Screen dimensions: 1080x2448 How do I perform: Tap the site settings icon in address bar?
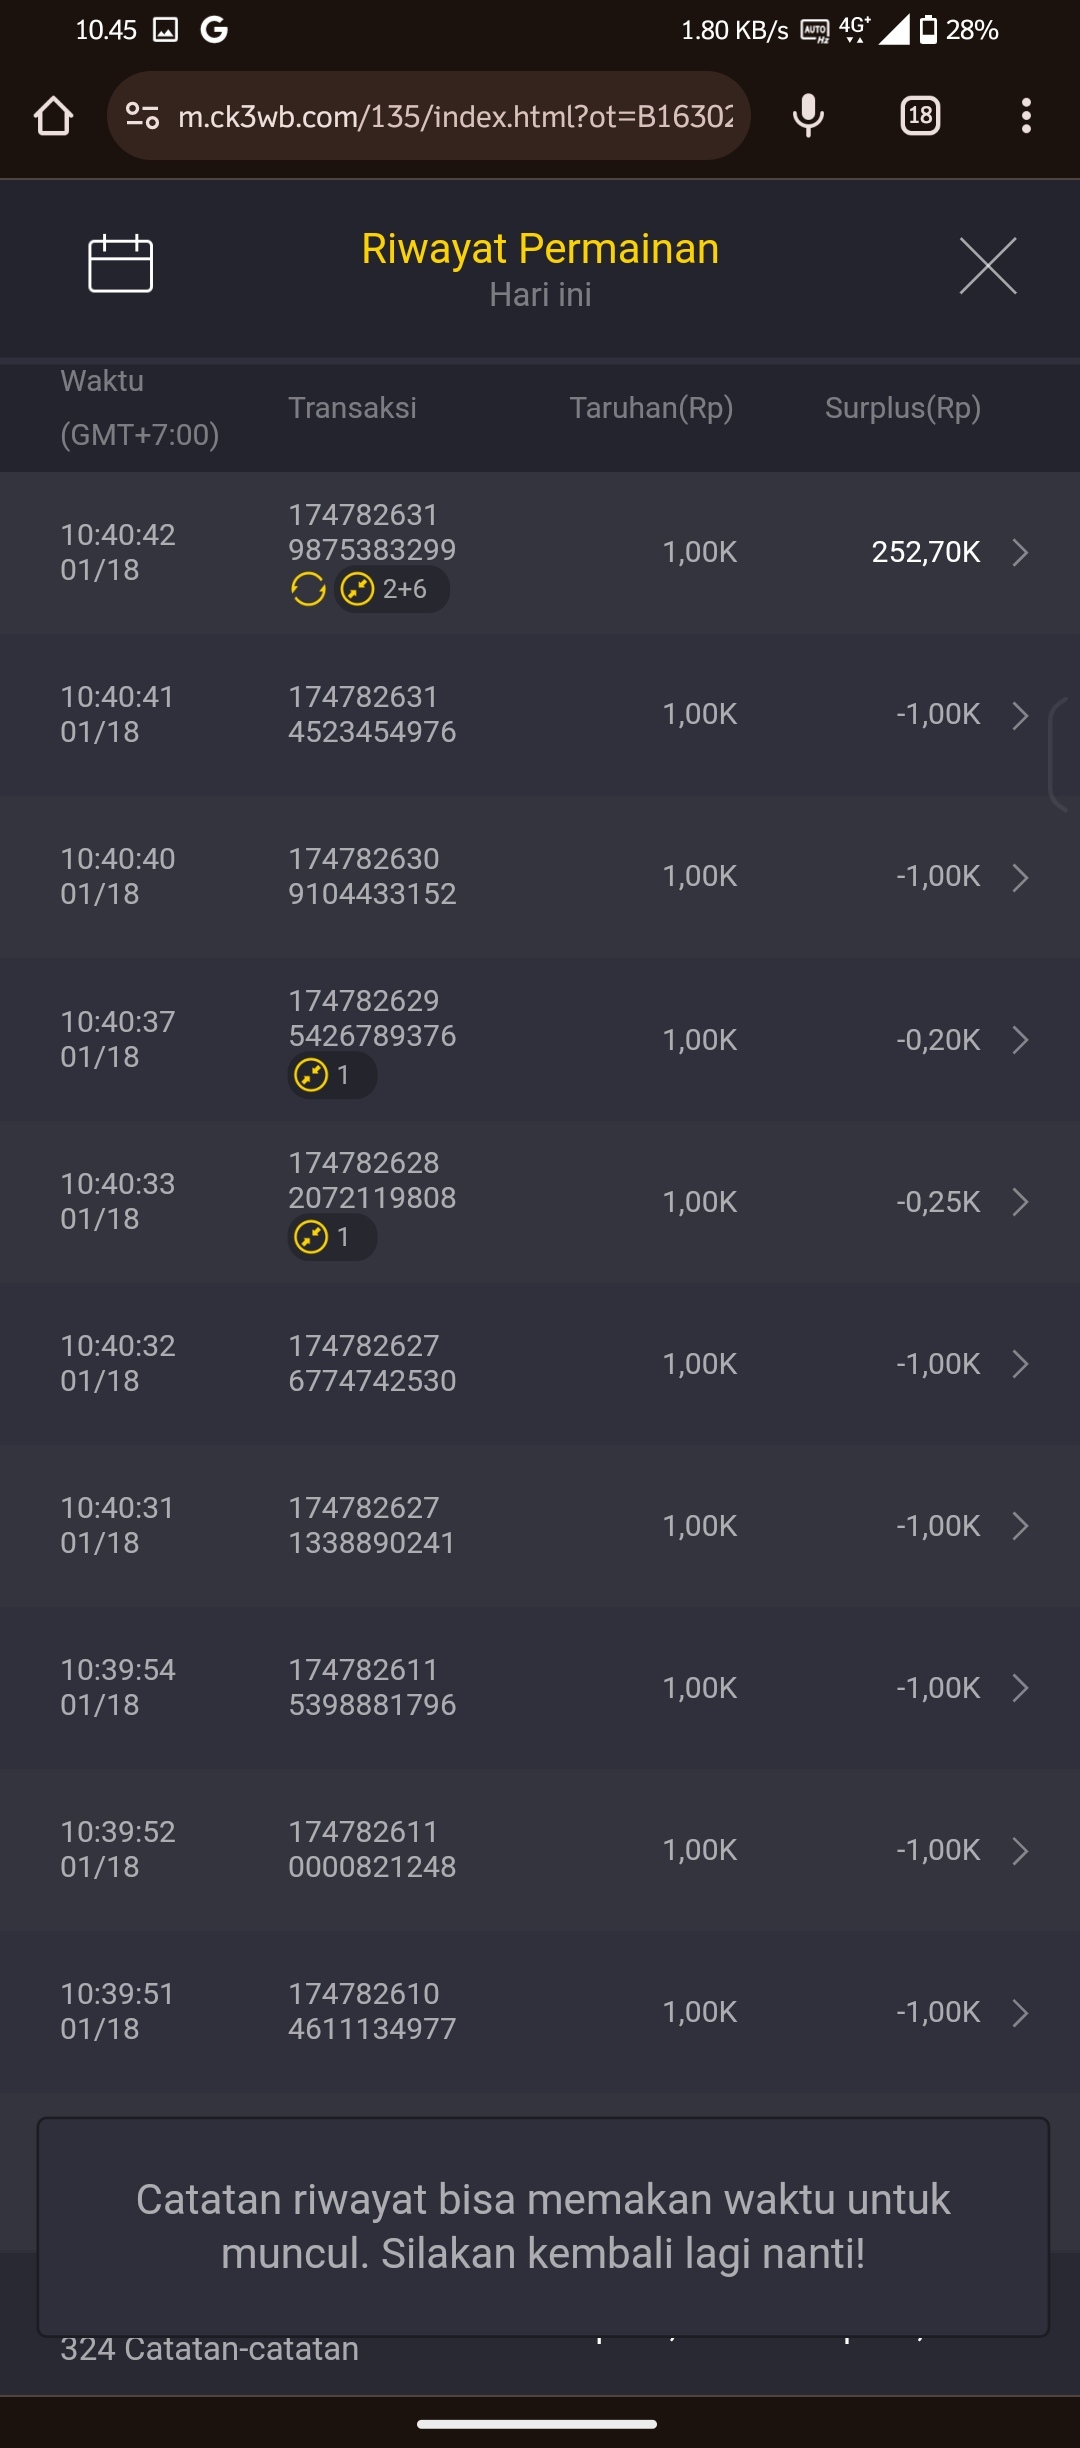tap(142, 116)
